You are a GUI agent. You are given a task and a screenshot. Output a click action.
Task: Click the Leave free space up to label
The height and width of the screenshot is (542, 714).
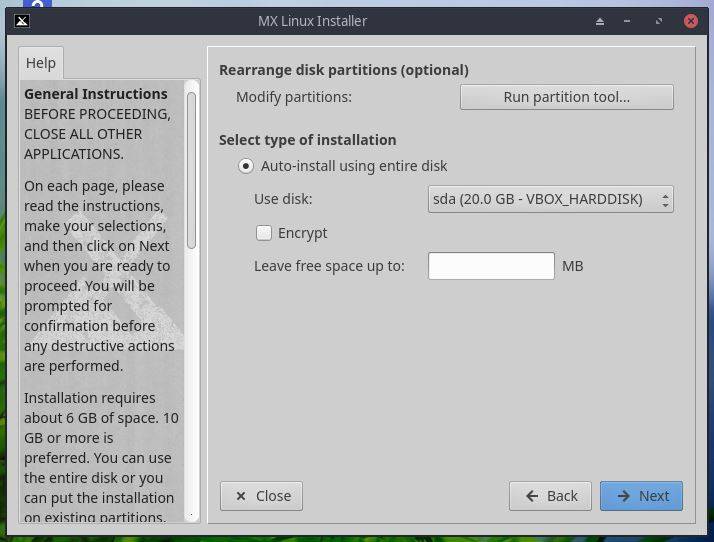[329, 266]
